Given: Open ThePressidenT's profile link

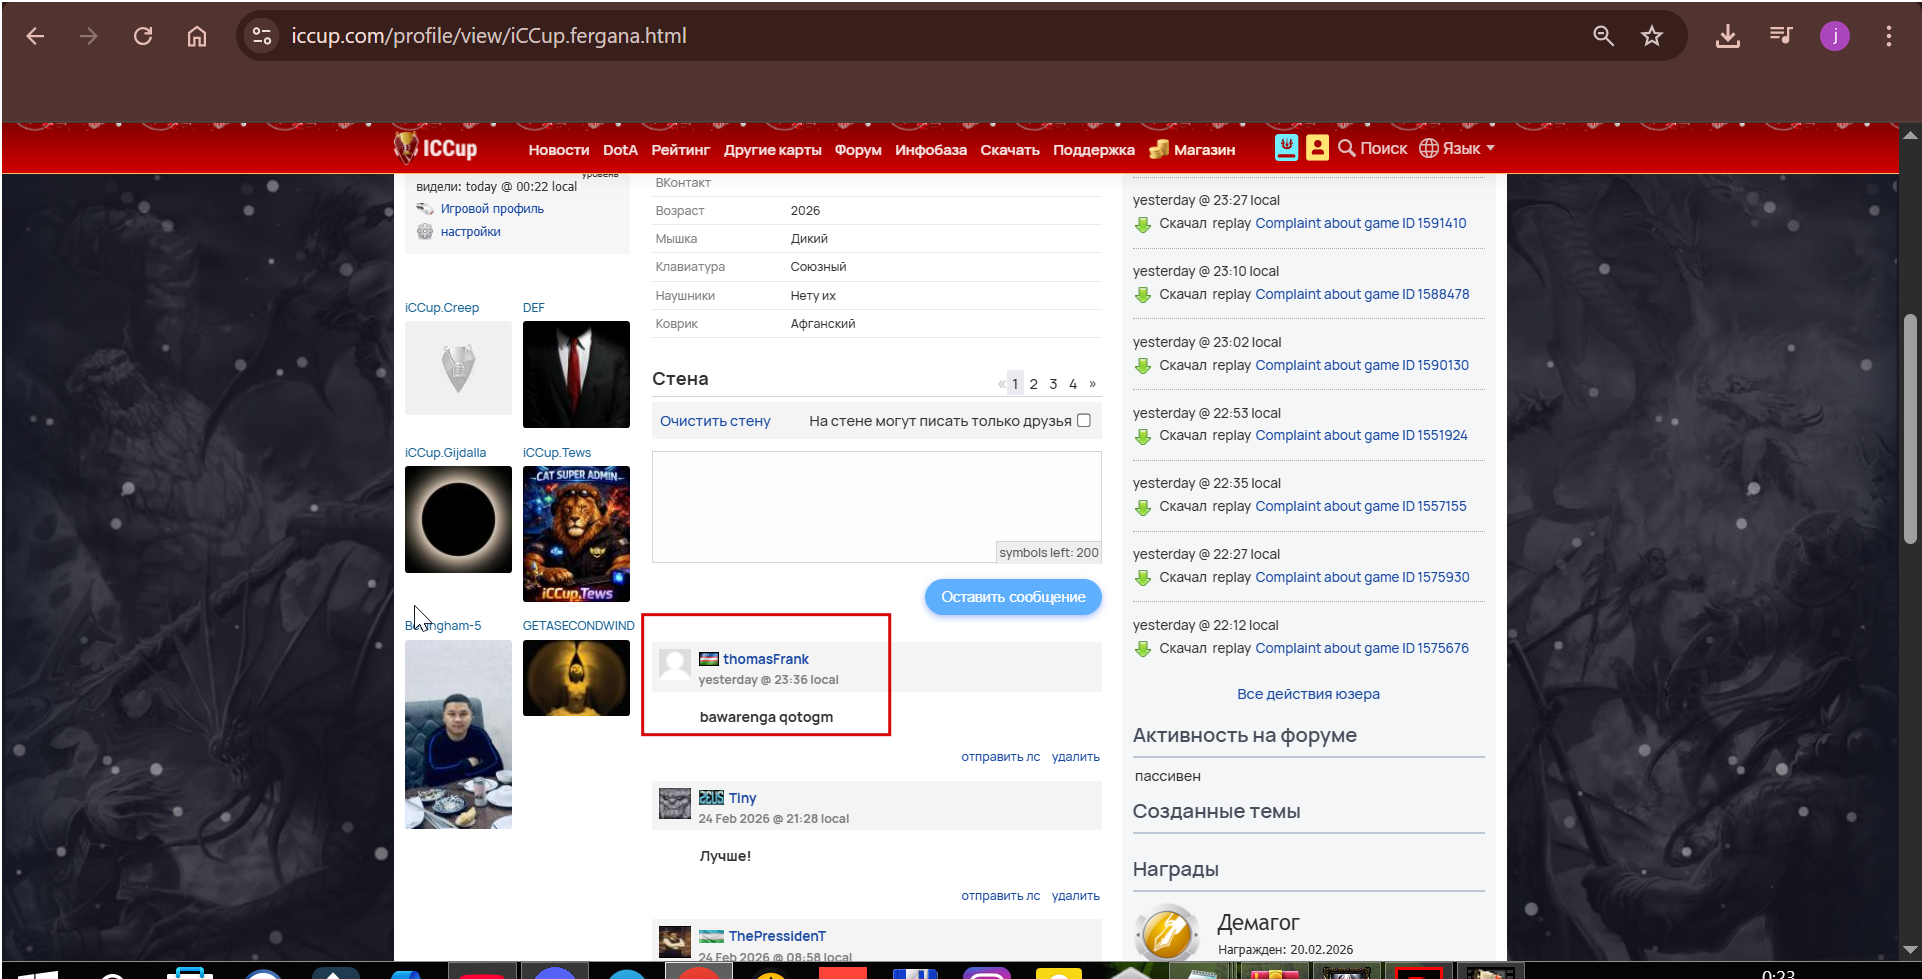Looking at the screenshot, I should 777,936.
